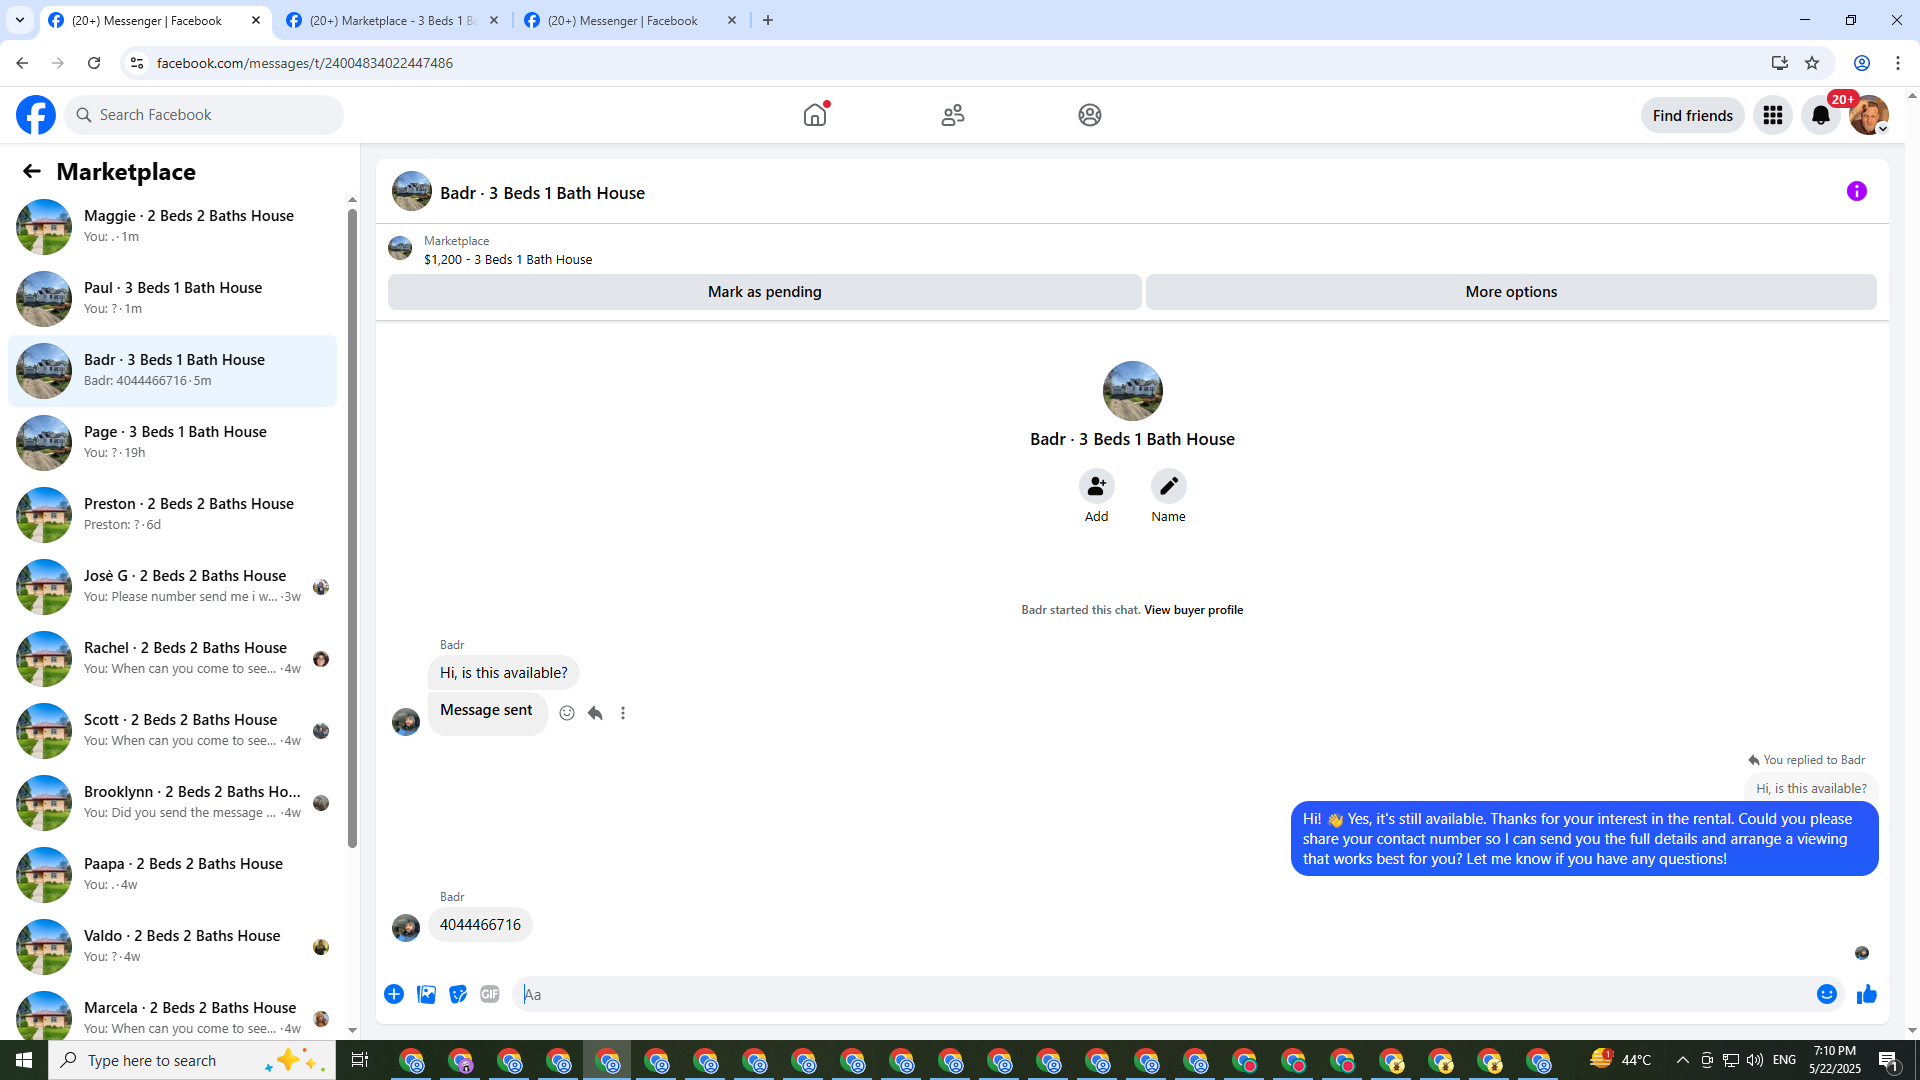The width and height of the screenshot is (1920, 1080).
Task: Open Task View on taskbar
Action: [360, 1060]
